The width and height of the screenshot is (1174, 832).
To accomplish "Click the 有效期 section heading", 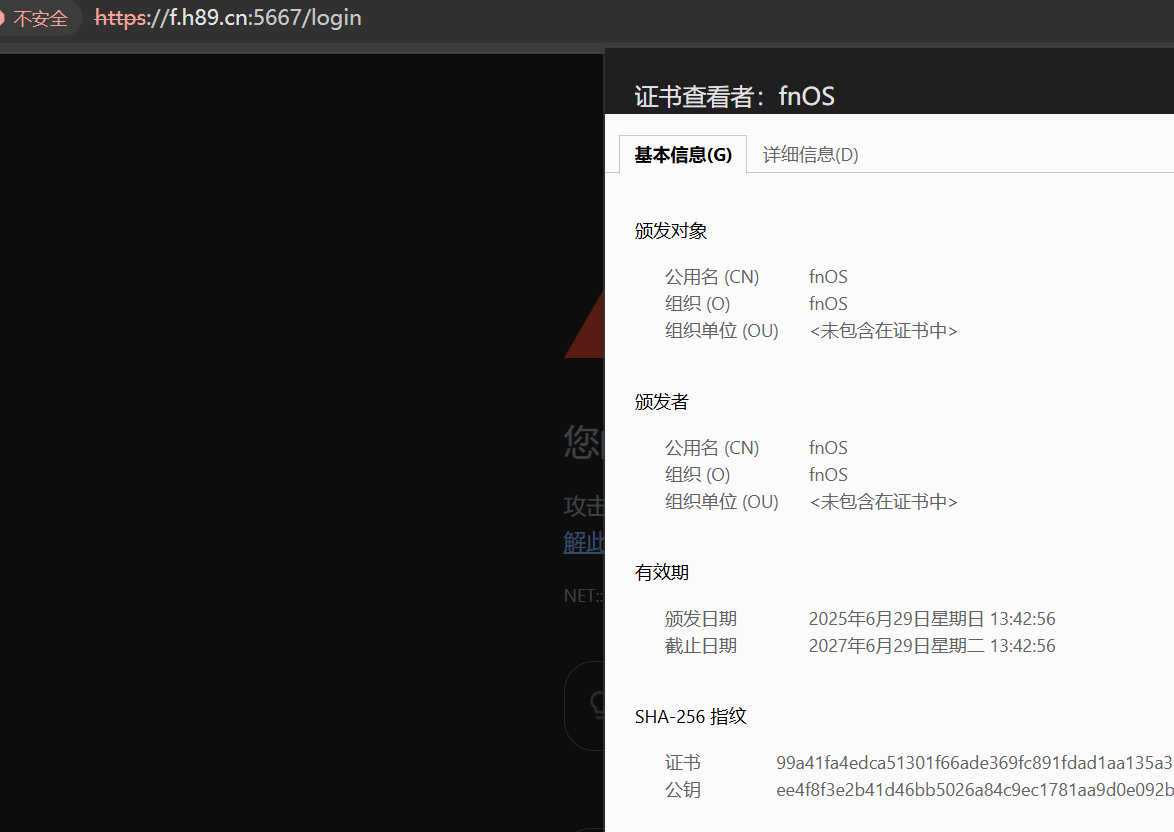I will click(x=661, y=572).
